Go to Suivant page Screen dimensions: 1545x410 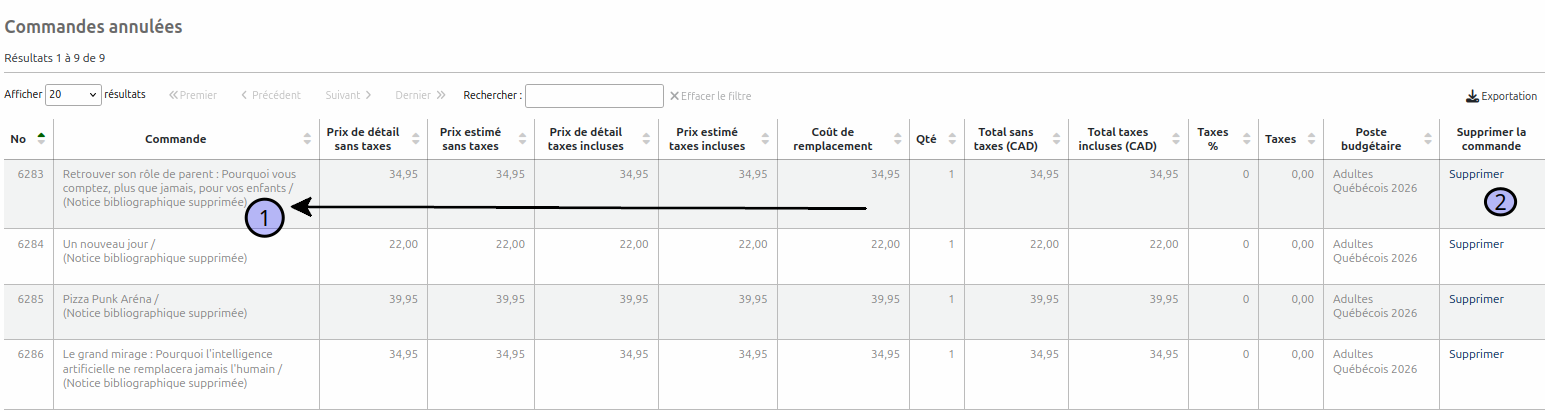point(349,95)
